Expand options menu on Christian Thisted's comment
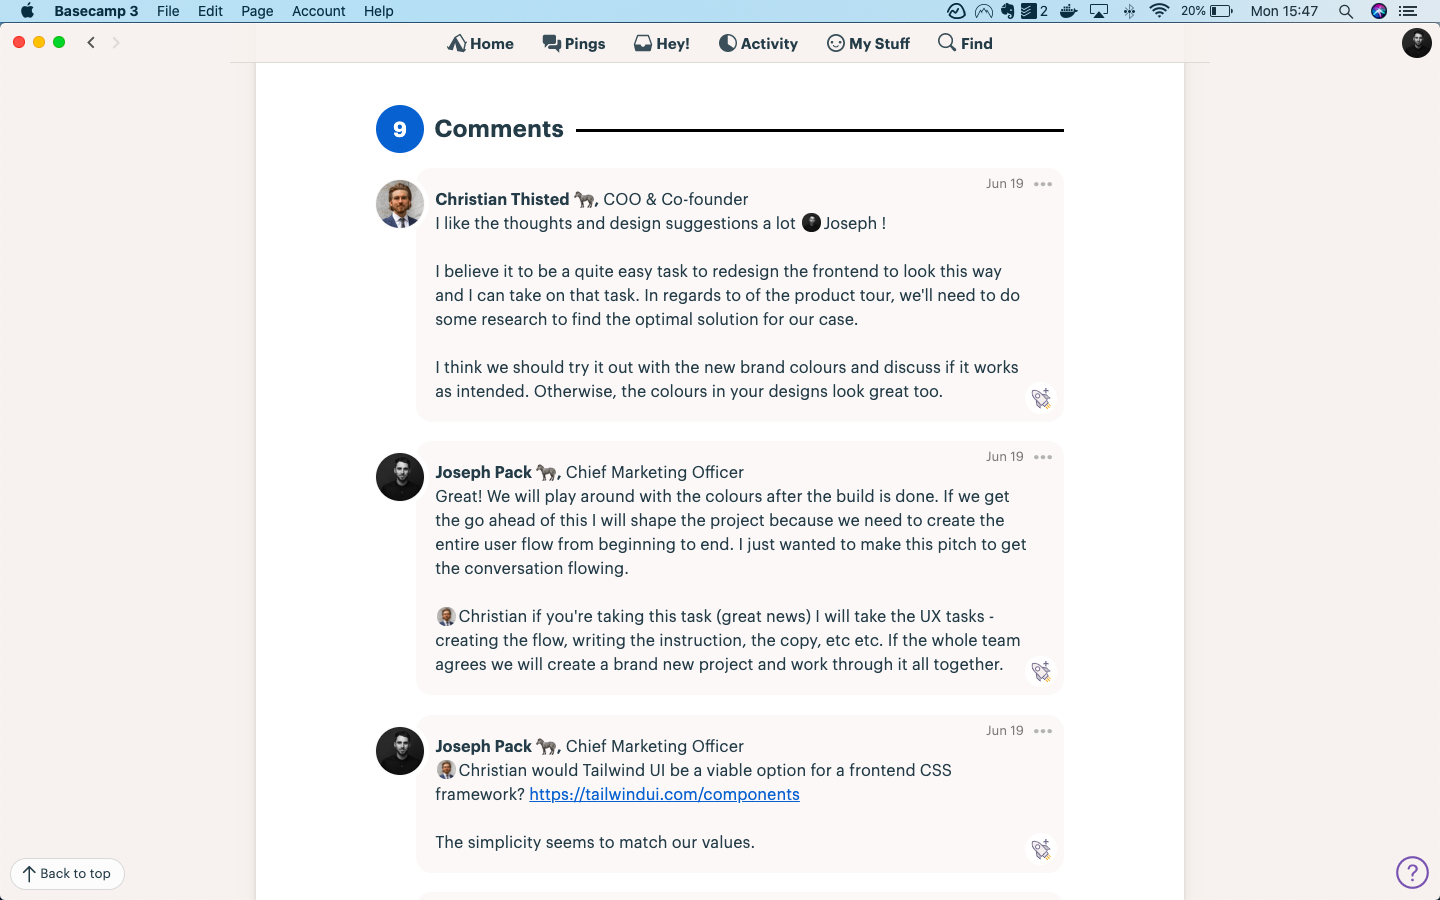This screenshot has height=900, width=1440. tap(1043, 184)
